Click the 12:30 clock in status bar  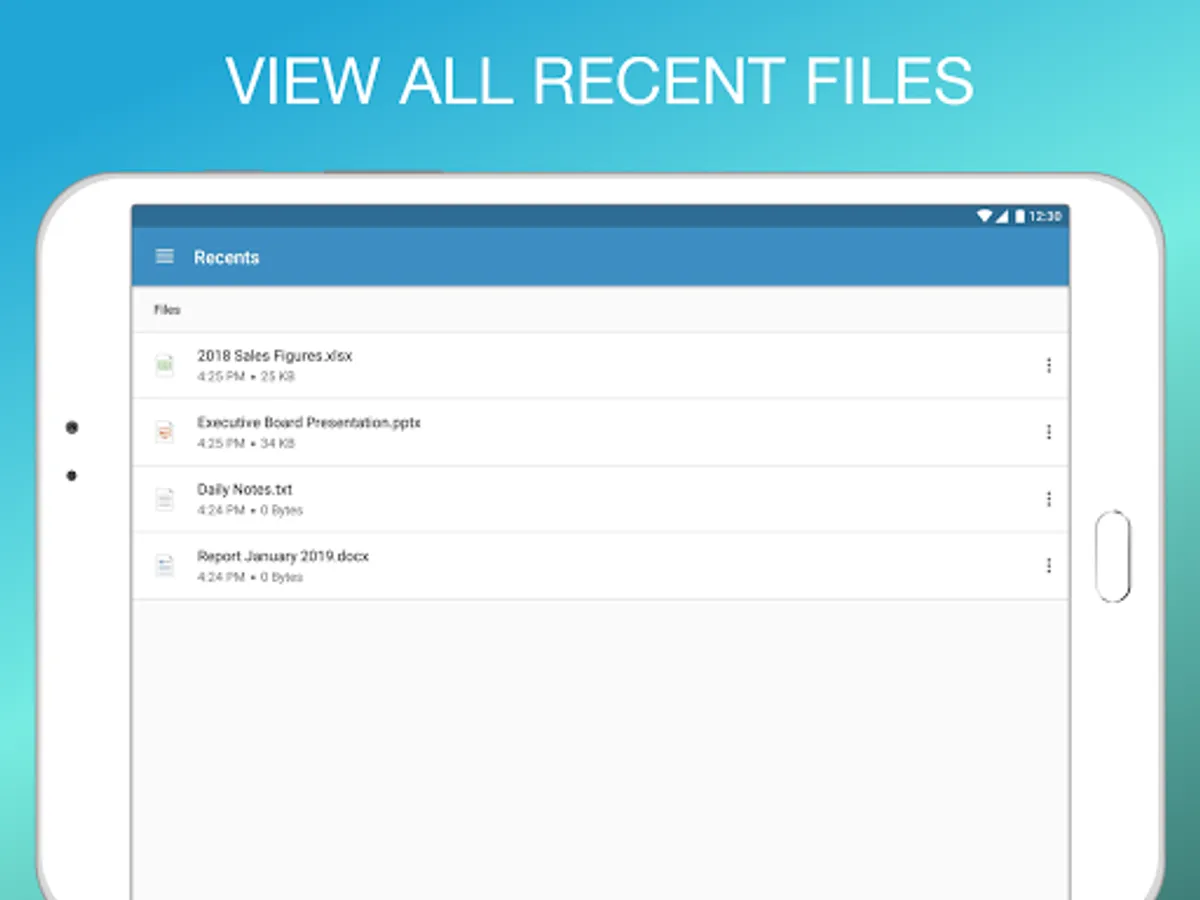(x=1045, y=216)
